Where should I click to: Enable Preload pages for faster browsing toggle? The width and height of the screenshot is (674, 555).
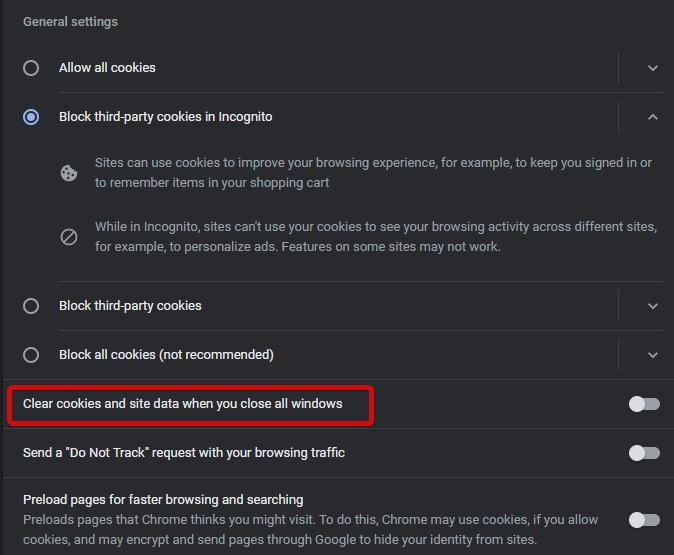coord(644,520)
